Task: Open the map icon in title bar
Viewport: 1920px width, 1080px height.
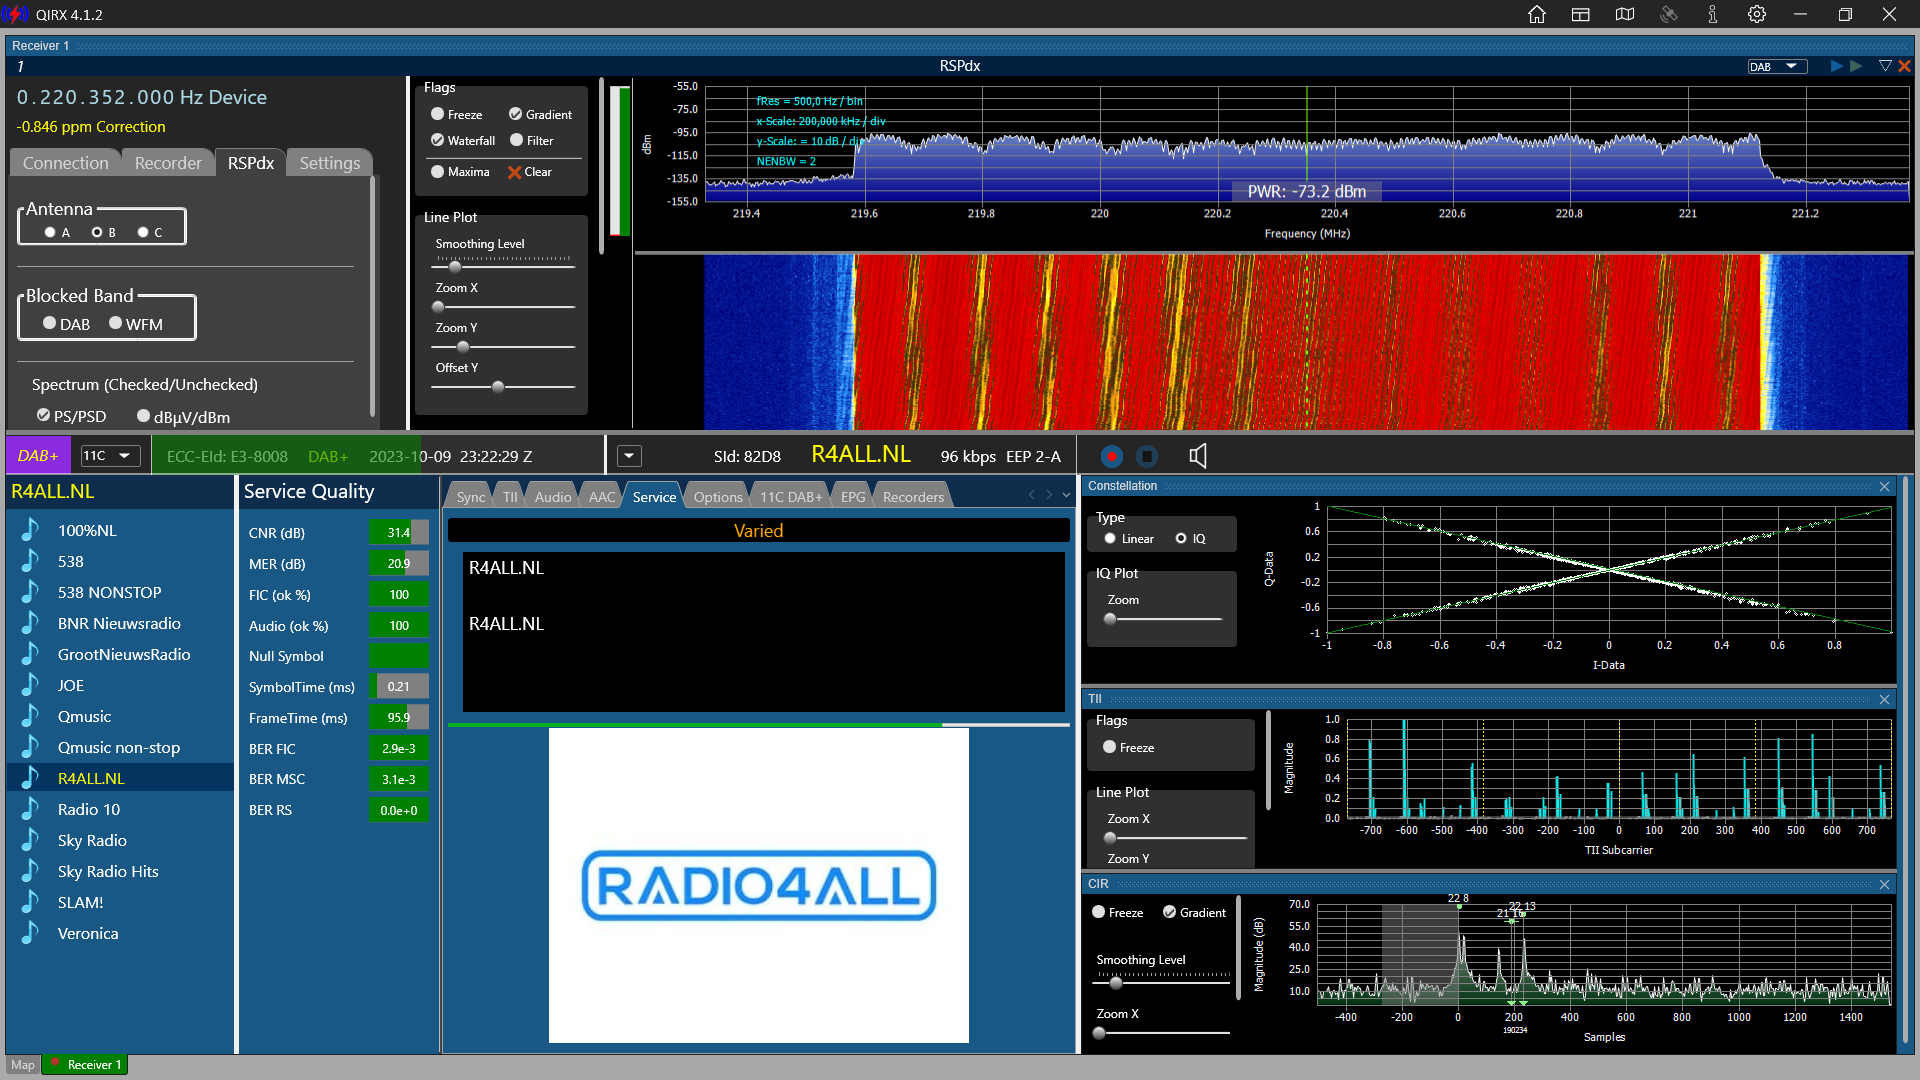Action: click(1625, 14)
